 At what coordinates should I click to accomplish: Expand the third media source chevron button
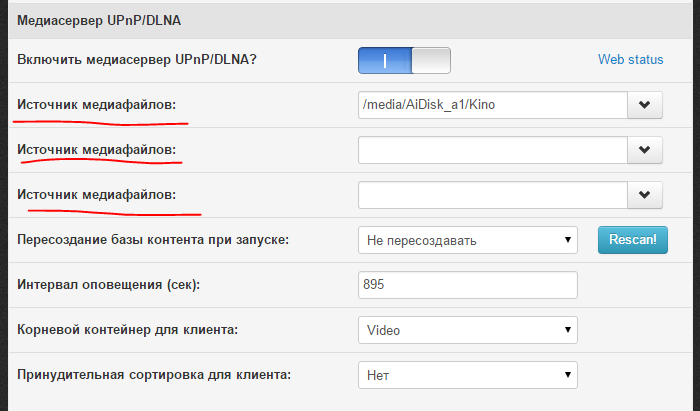645,194
